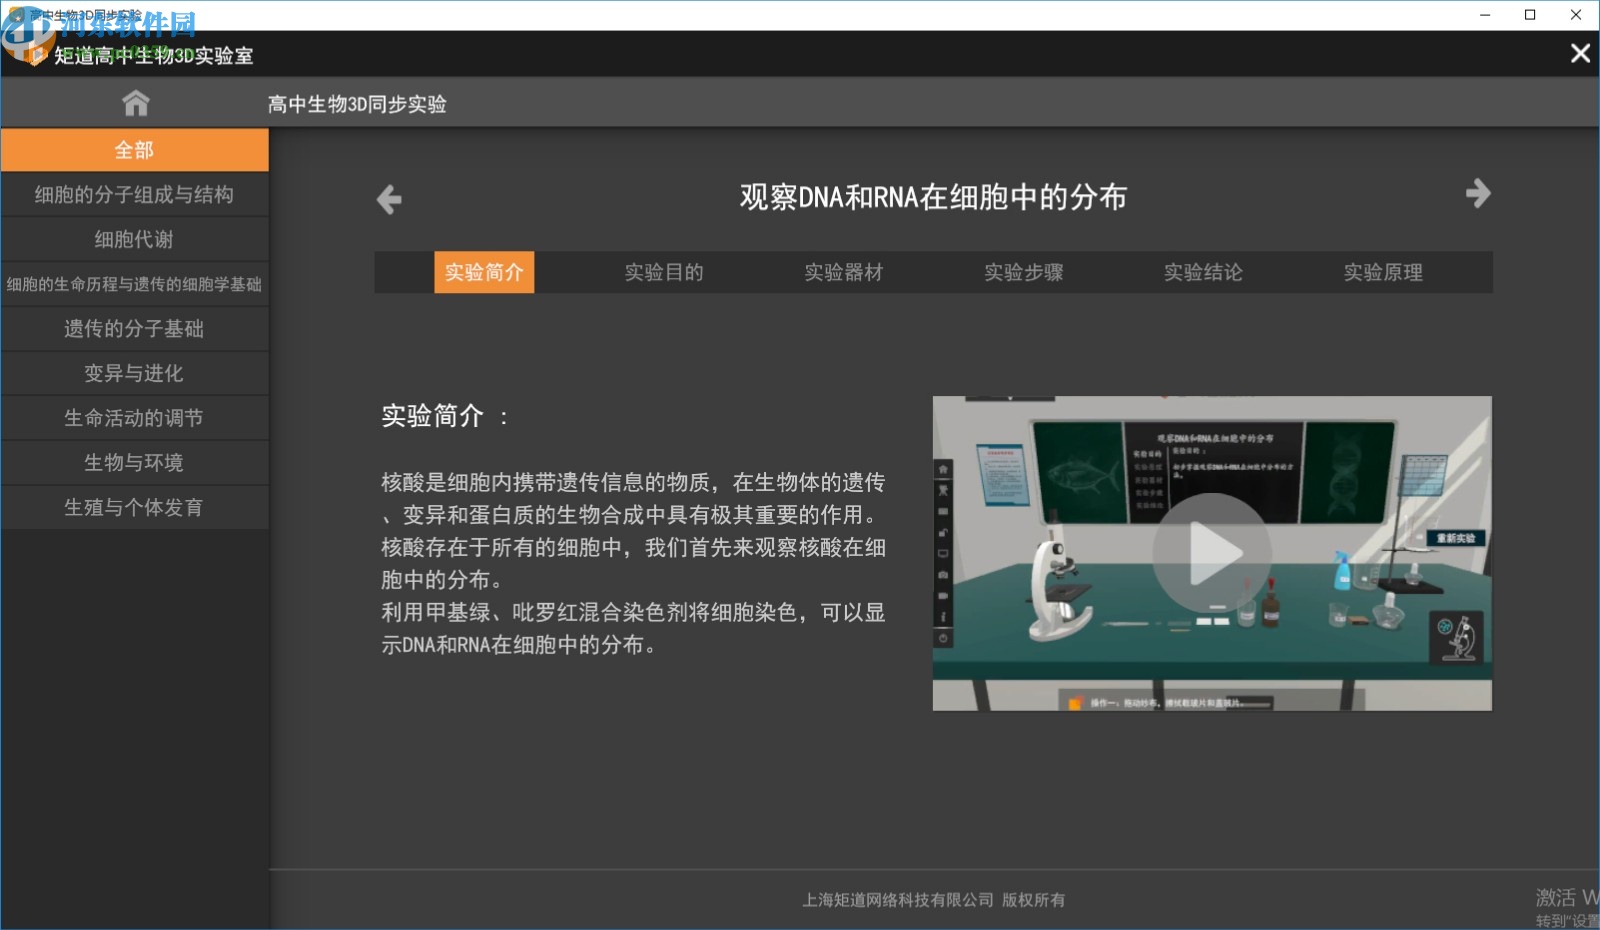Viewport: 1600px width, 930px height.
Task: Click the home icon in sidebar header
Action: 135,103
